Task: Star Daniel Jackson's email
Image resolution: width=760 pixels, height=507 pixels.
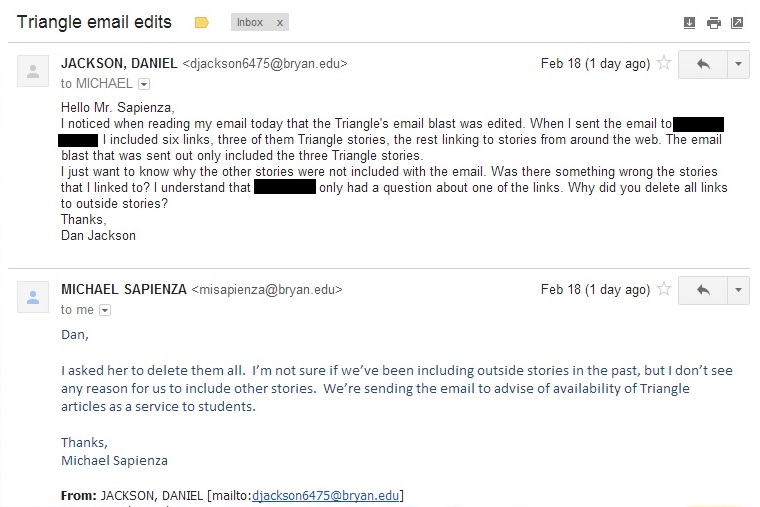Action: (x=662, y=64)
